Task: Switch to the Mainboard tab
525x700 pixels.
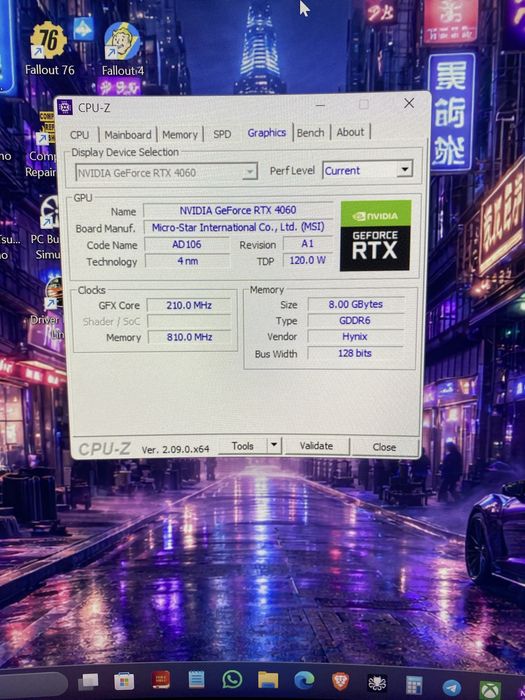Action: (x=128, y=134)
